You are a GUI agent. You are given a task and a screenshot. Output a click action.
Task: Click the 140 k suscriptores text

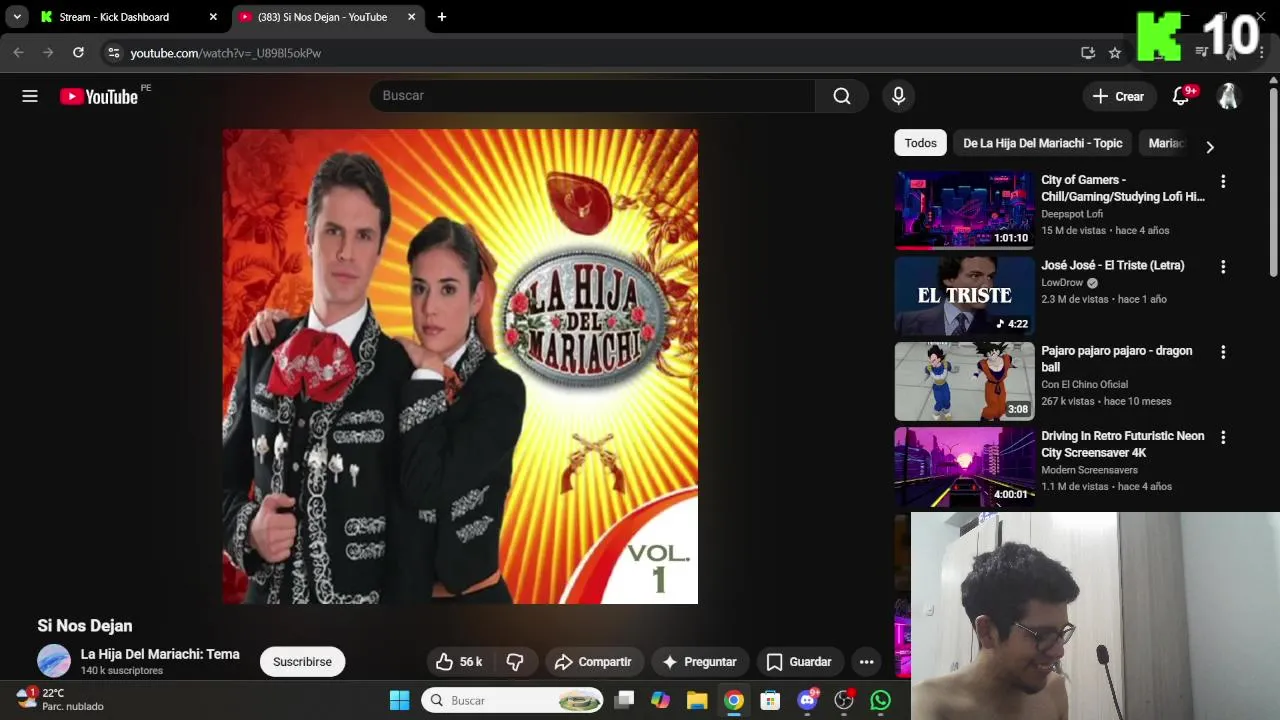[122, 671]
